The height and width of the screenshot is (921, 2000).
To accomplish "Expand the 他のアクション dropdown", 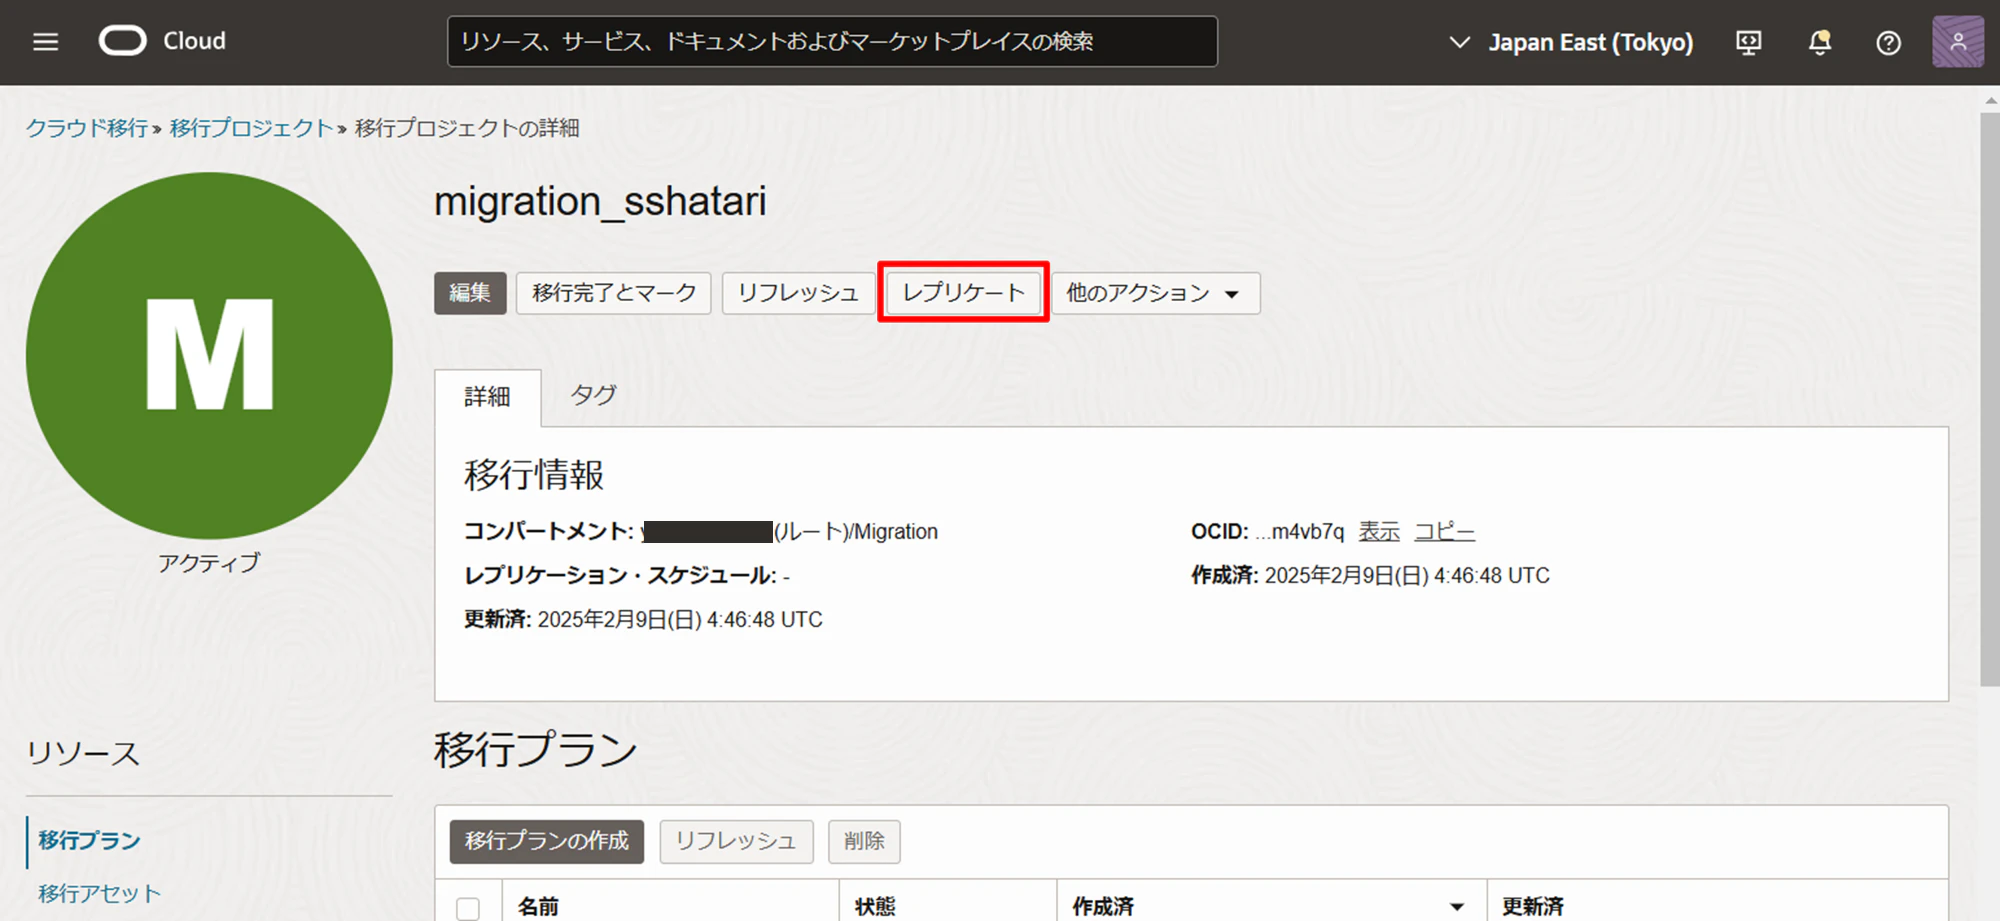I will coord(1155,293).
